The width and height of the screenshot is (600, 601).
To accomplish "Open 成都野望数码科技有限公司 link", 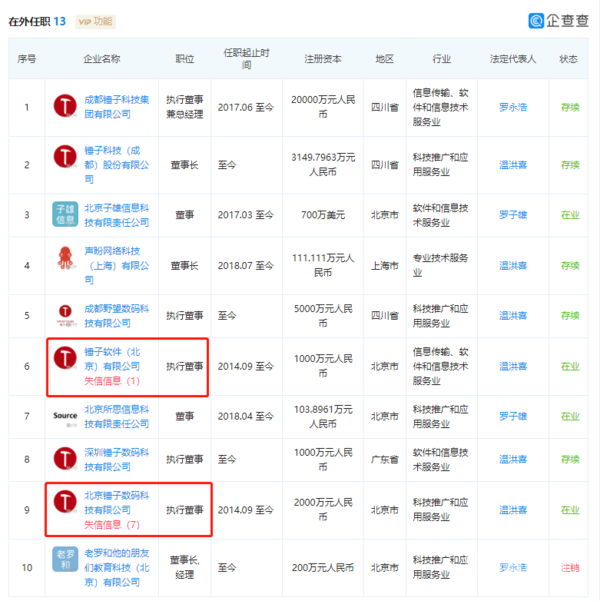I will [117, 316].
